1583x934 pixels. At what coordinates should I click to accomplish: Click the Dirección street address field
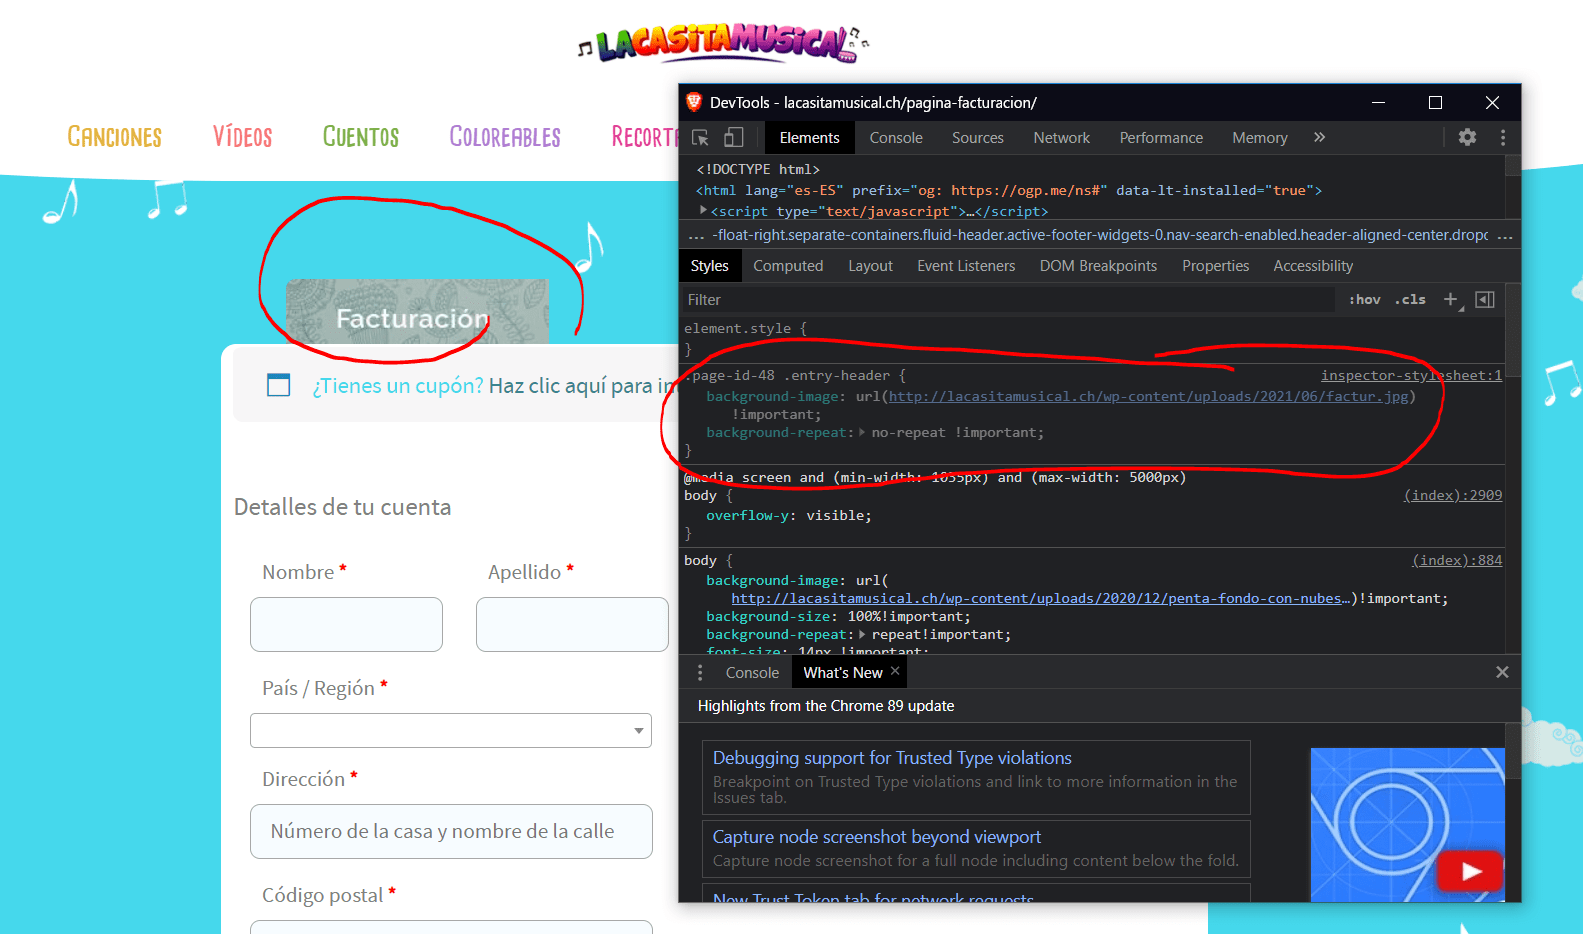pos(451,832)
